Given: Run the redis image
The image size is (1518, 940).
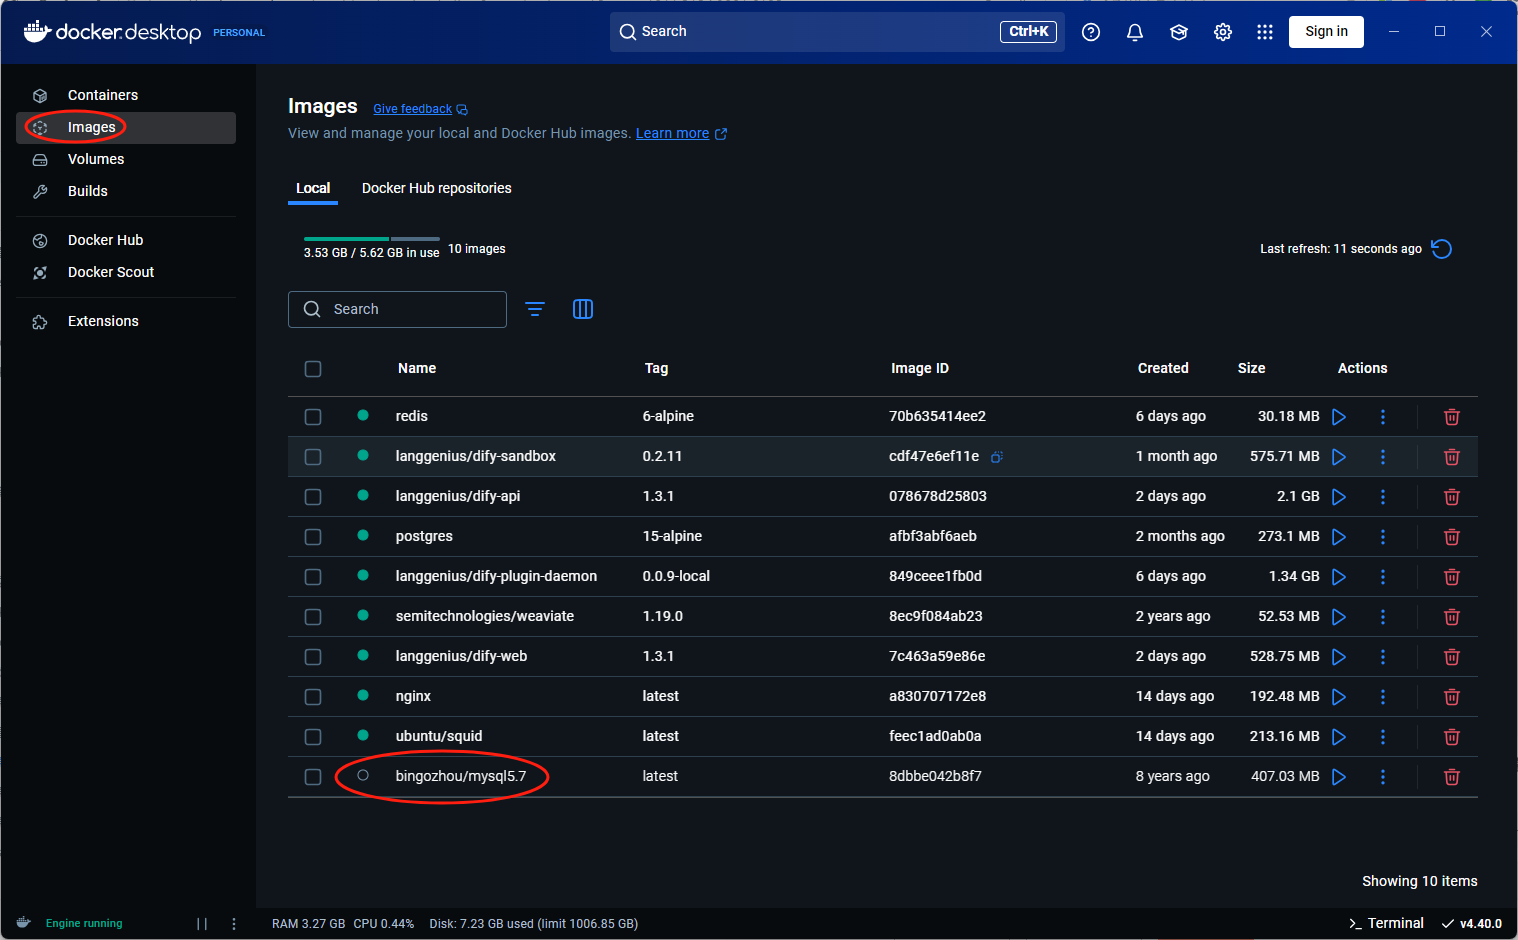Looking at the screenshot, I should point(1339,417).
